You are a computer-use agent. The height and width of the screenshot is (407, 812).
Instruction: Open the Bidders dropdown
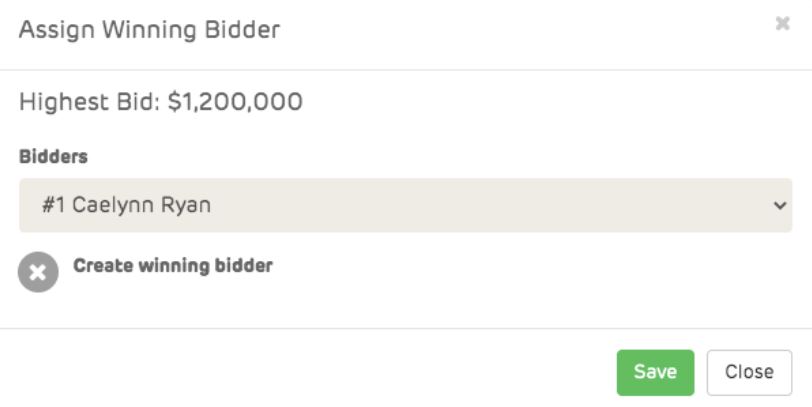(405, 205)
